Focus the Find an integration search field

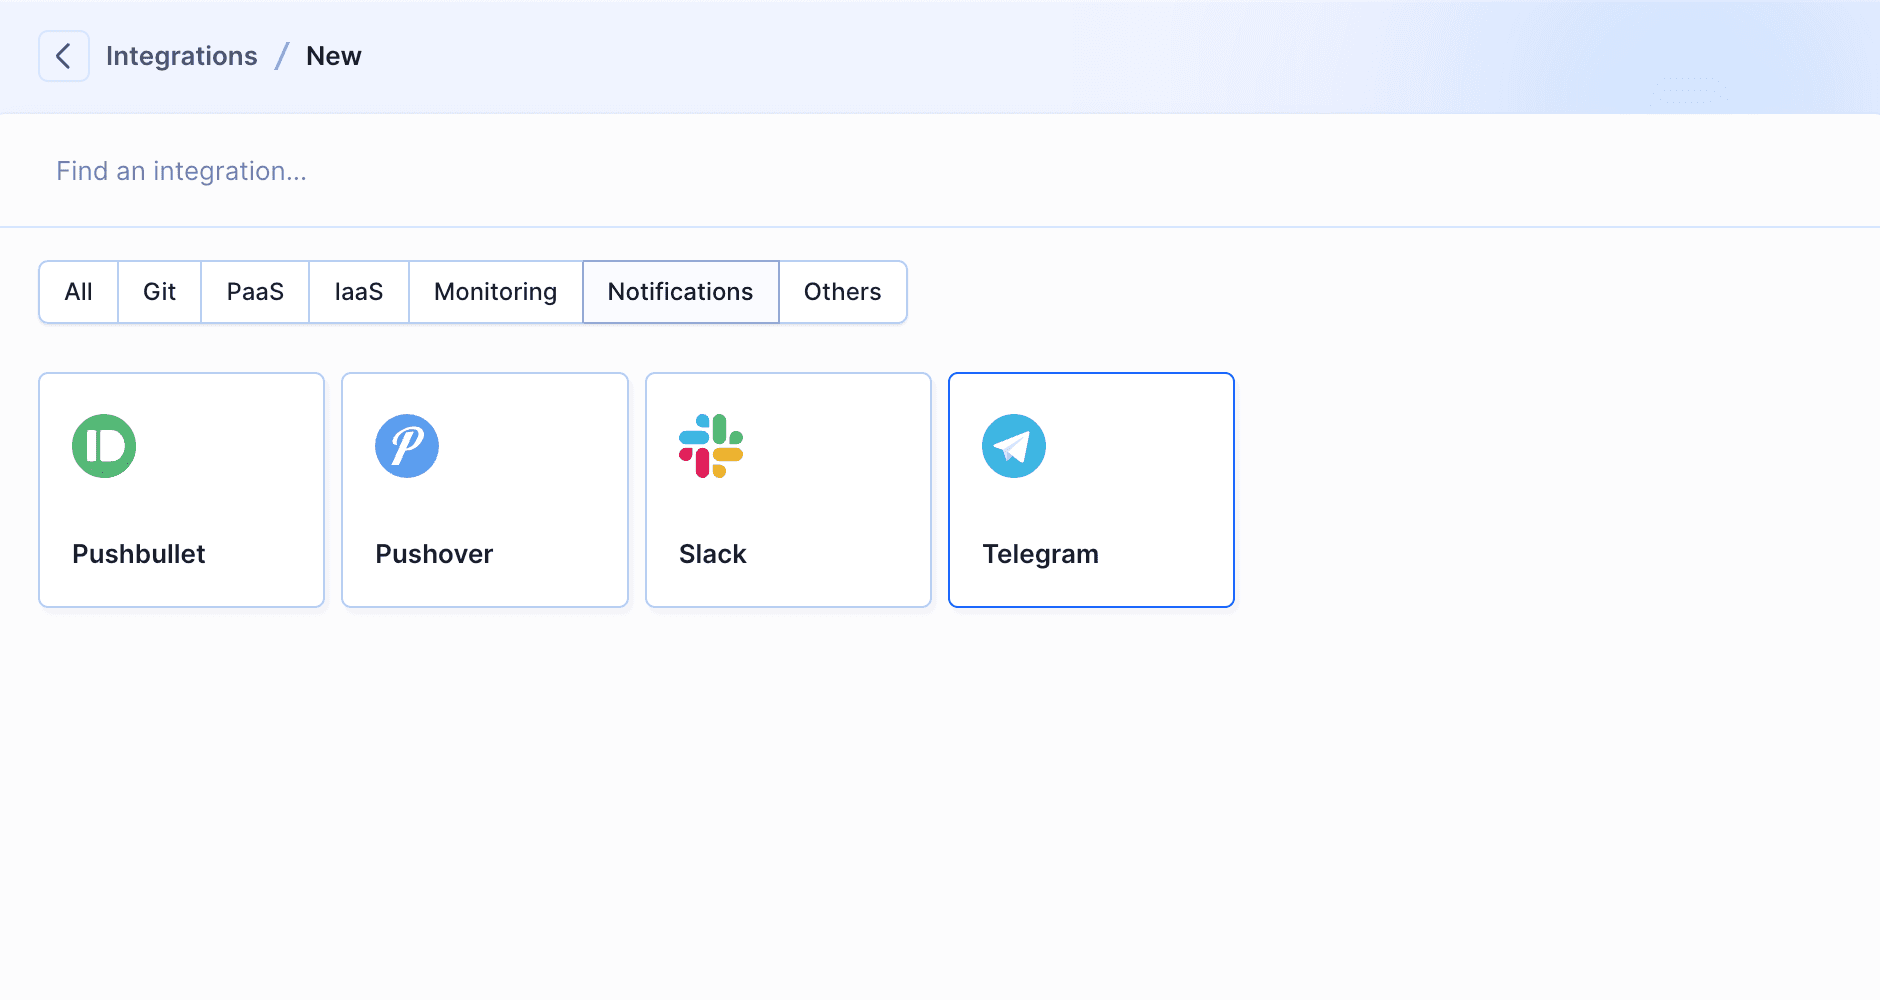[x=940, y=171]
